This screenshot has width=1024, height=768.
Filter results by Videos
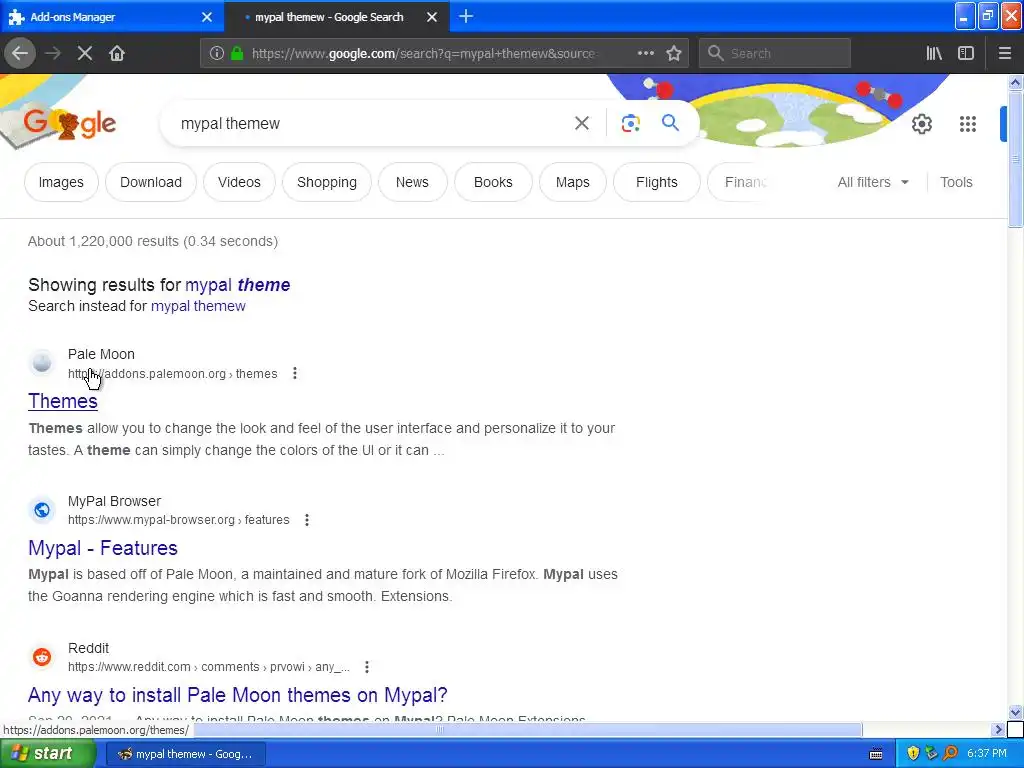pyautogui.click(x=239, y=182)
